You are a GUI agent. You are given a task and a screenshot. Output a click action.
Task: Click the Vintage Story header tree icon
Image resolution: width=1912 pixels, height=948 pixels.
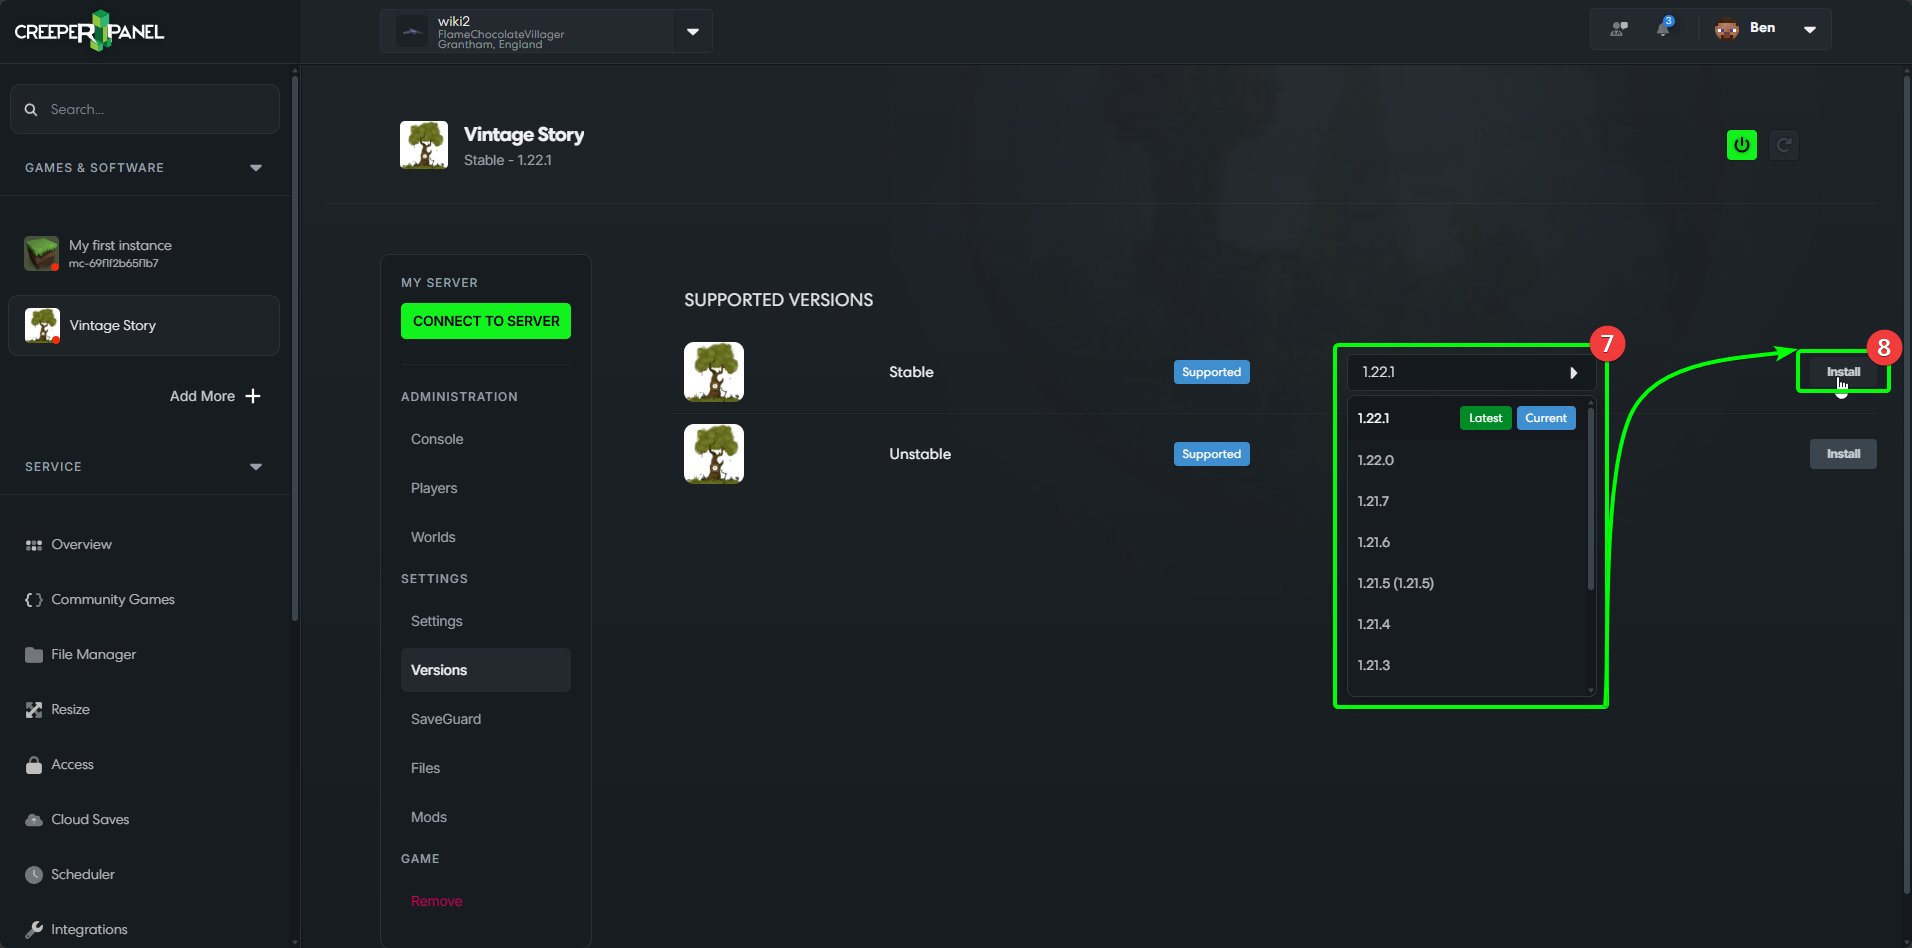[x=424, y=145]
